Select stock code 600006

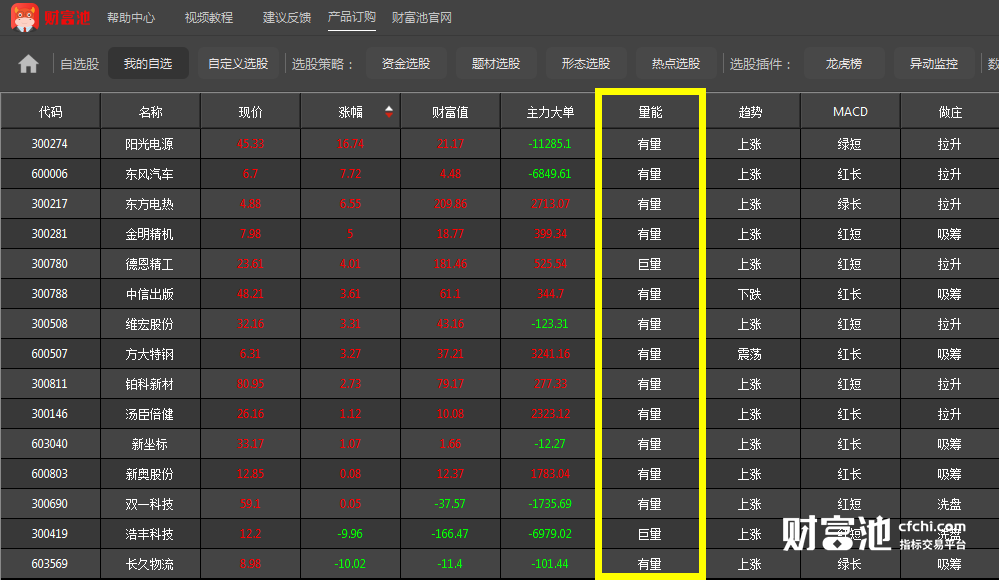50,174
